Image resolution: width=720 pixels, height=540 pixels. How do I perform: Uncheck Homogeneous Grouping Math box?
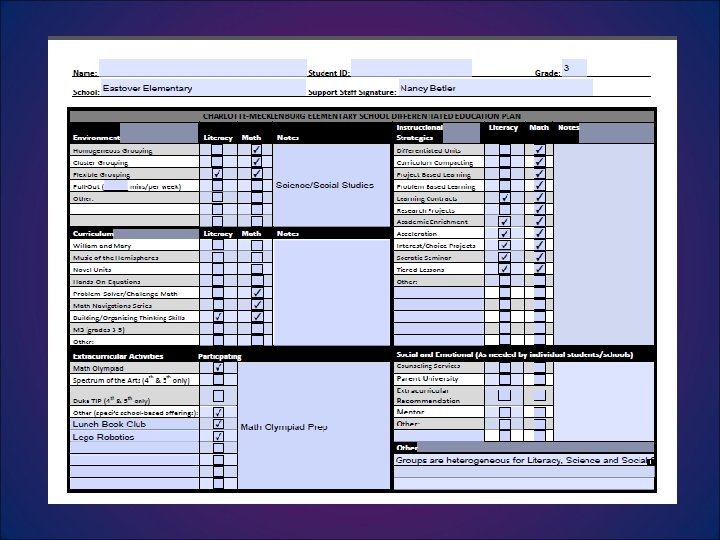tap(257, 150)
